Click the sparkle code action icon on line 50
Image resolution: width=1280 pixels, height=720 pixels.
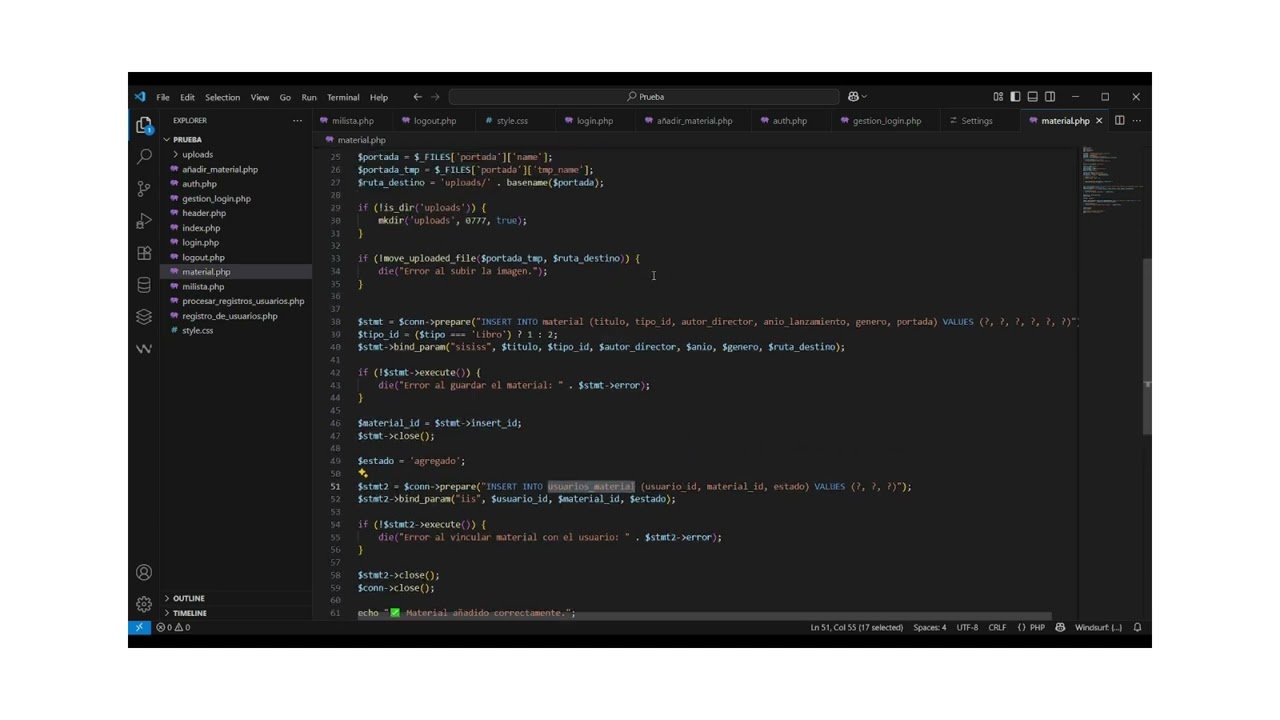click(363, 473)
